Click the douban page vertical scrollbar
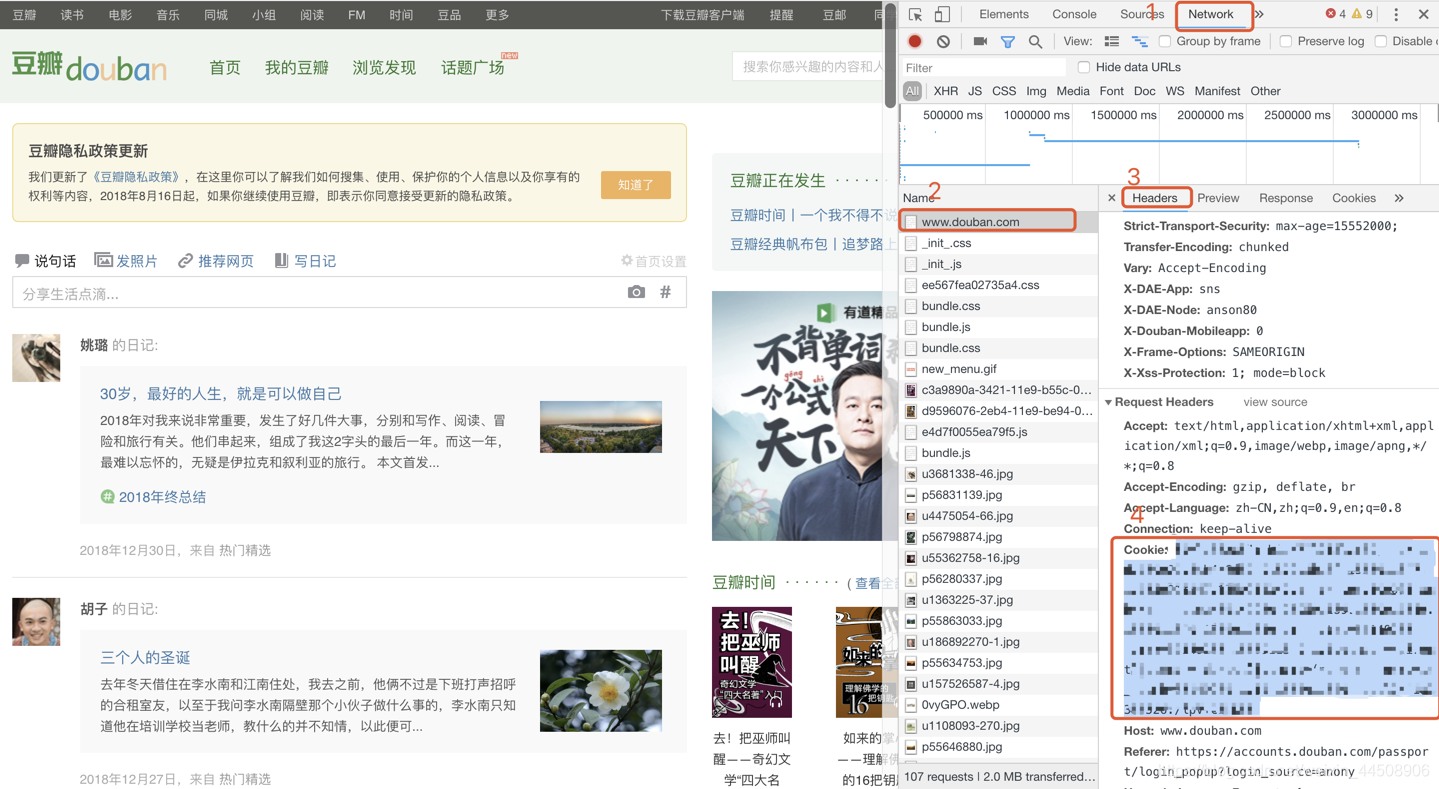 pyautogui.click(x=890, y=58)
